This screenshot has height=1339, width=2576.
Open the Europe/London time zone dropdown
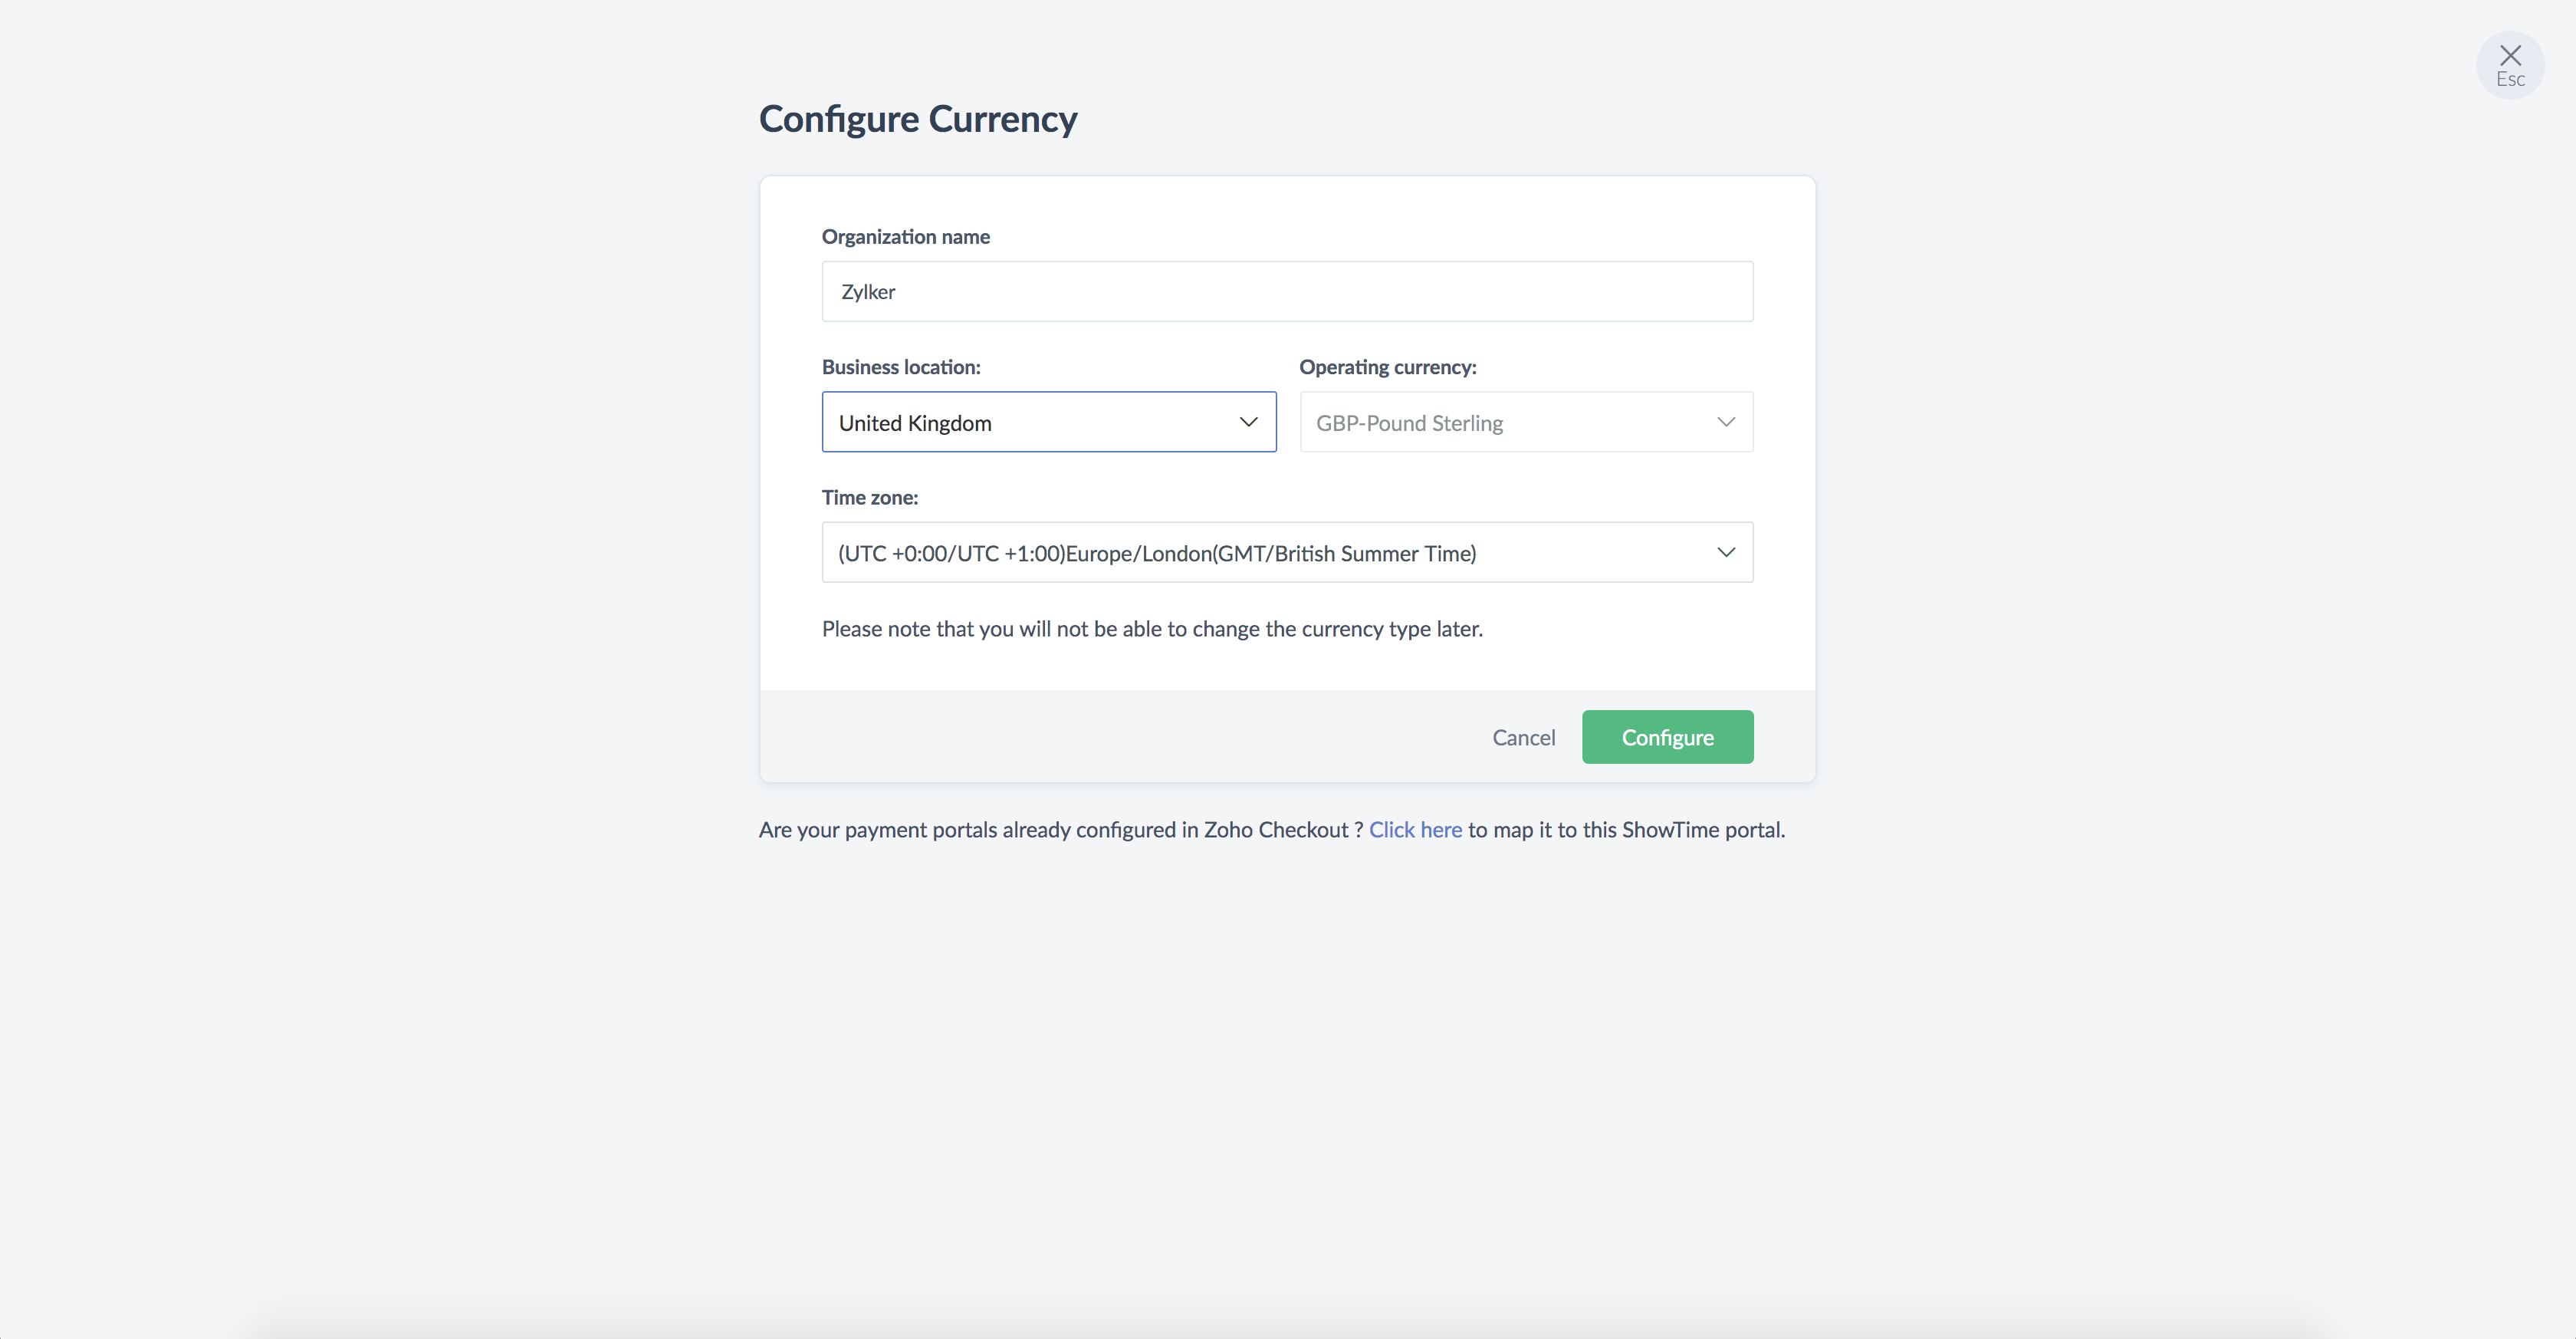click(1287, 552)
